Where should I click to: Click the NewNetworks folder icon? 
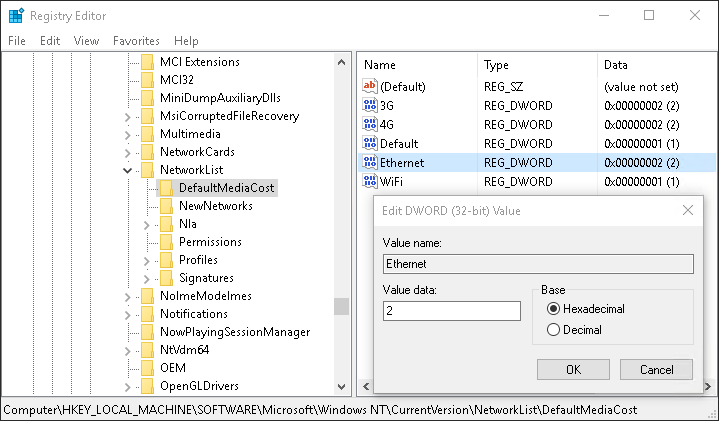[166, 206]
